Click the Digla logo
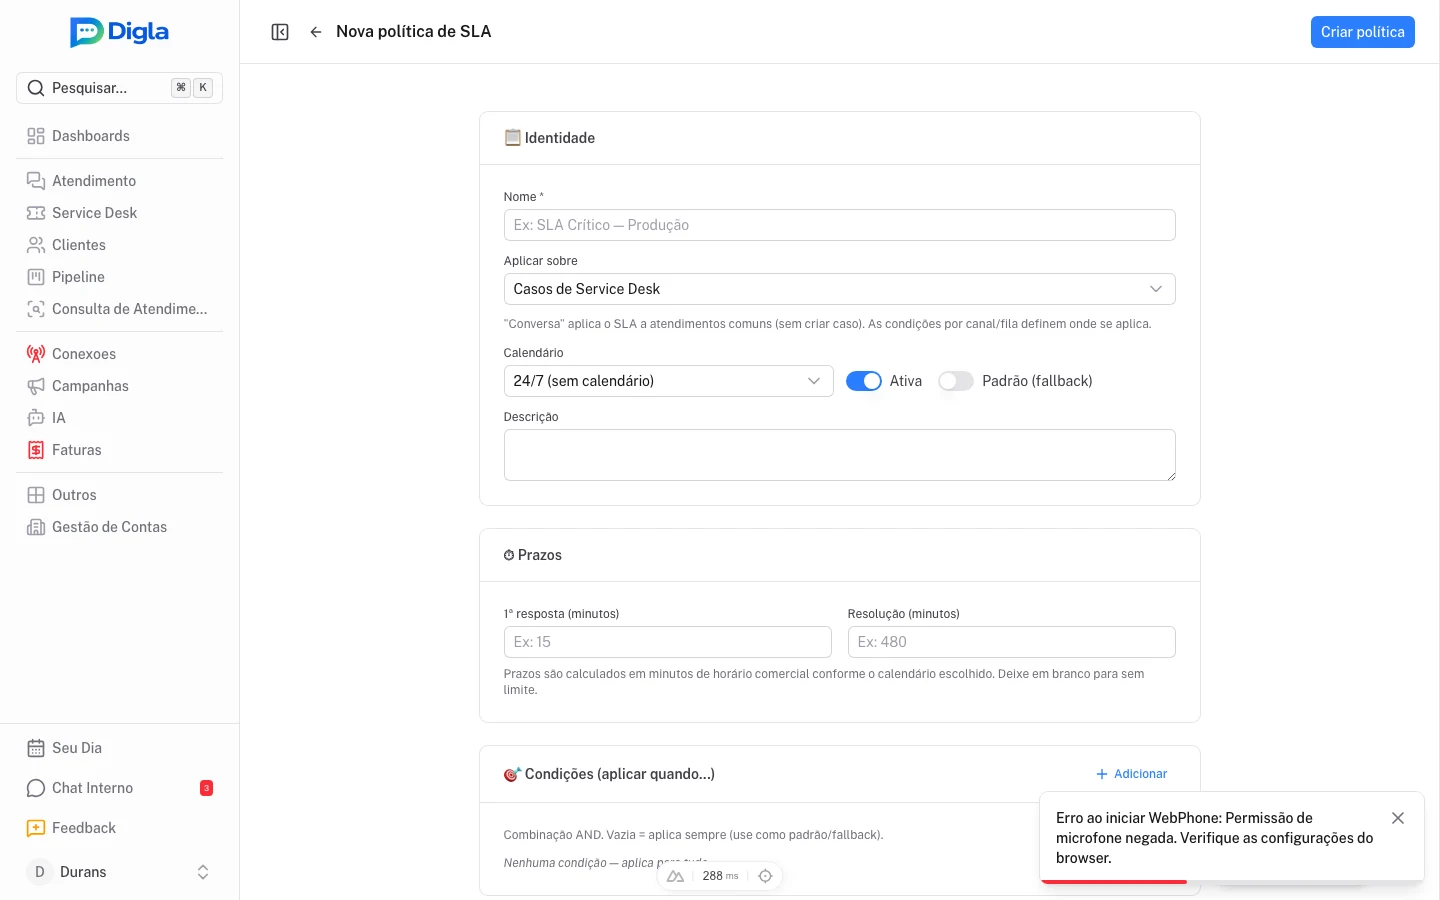This screenshot has width=1440, height=900. [x=119, y=32]
